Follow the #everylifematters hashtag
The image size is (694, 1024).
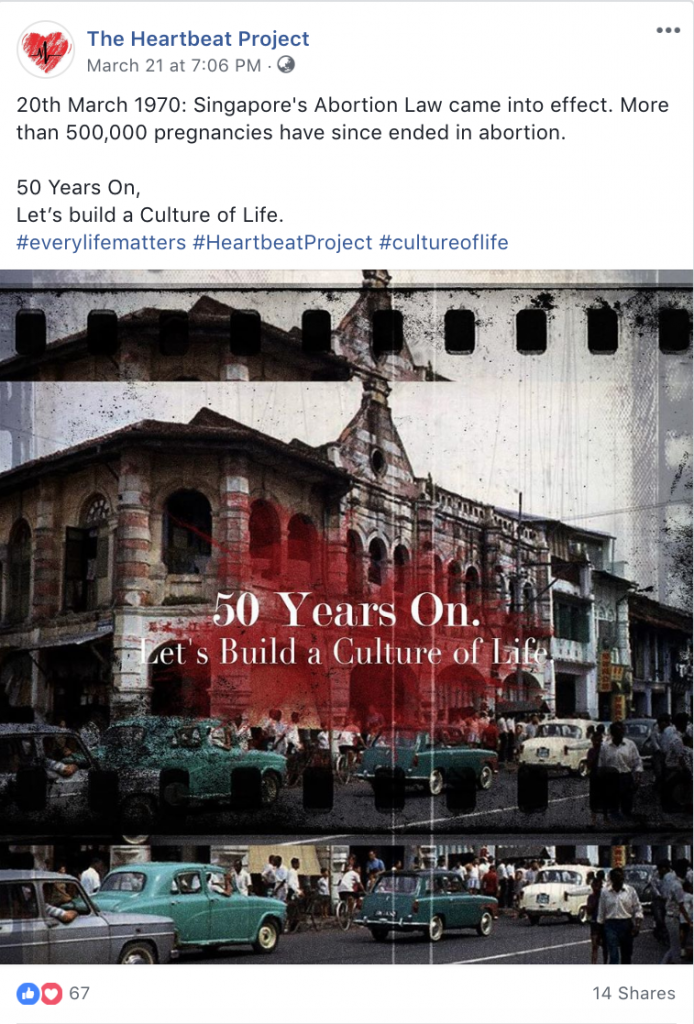pos(101,242)
